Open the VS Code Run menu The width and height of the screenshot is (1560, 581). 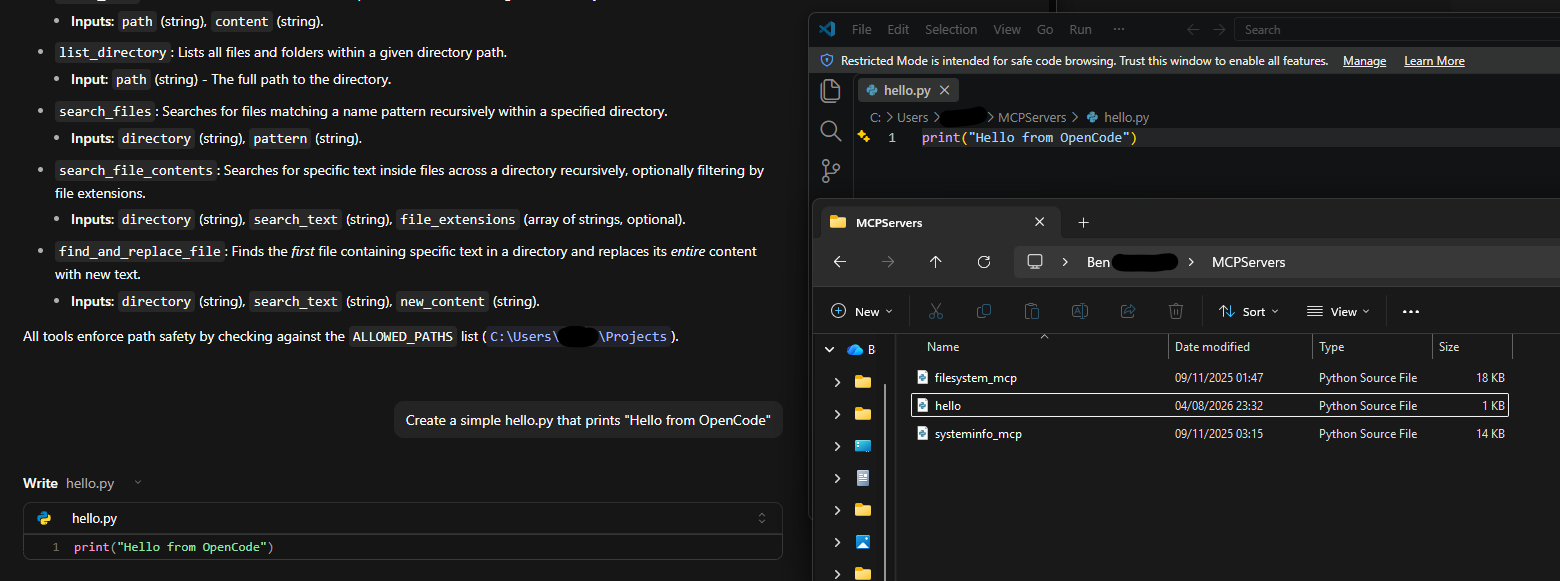pos(1080,29)
